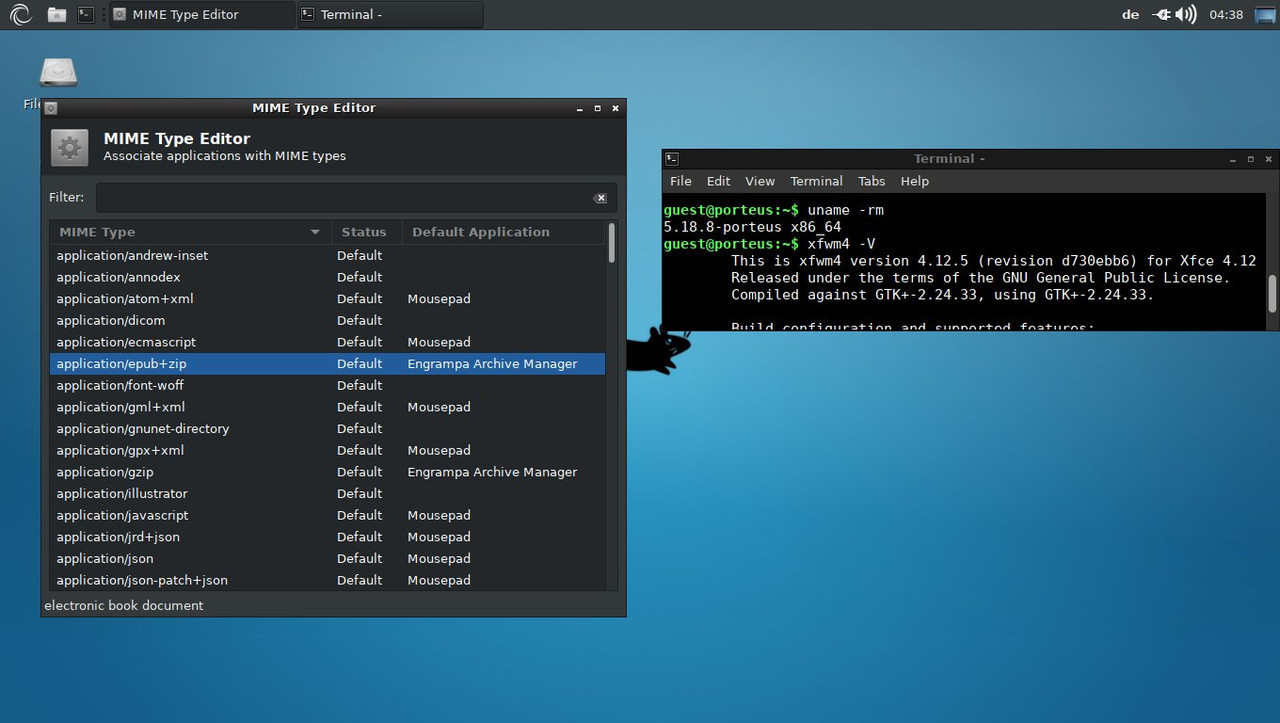This screenshot has height=723, width=1280.
Task: Launch terminal from the panel launcher icon
Action: (x=86, y=15)
